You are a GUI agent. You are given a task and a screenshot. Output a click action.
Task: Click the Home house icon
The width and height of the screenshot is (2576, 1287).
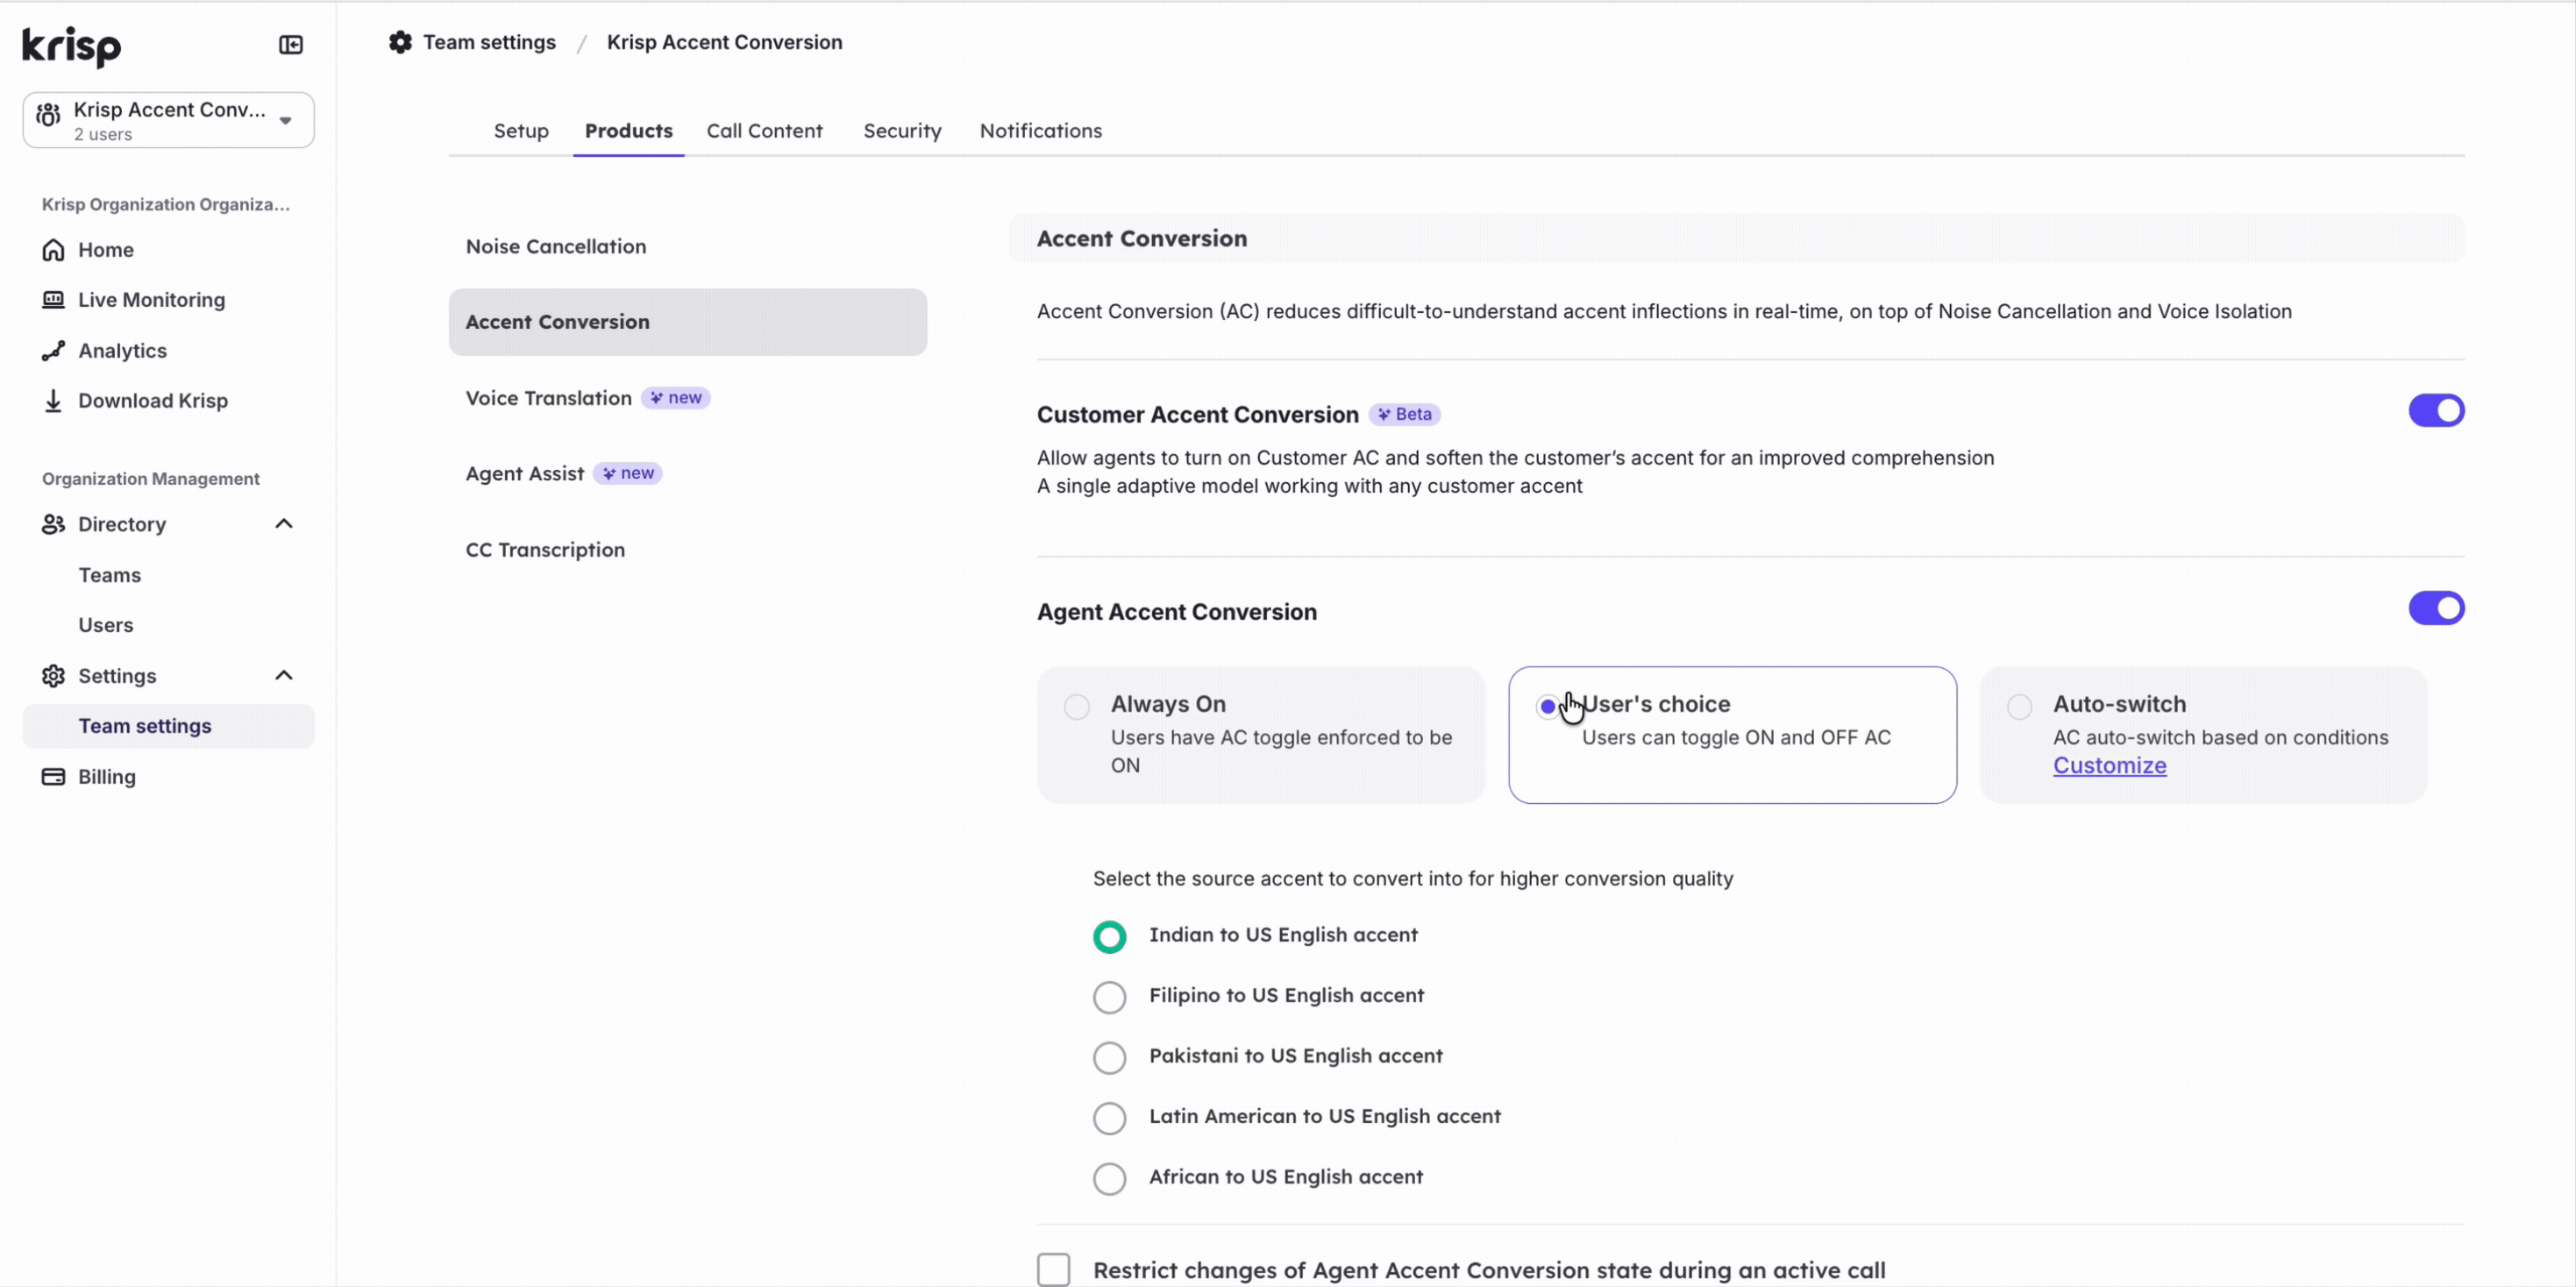53,250
